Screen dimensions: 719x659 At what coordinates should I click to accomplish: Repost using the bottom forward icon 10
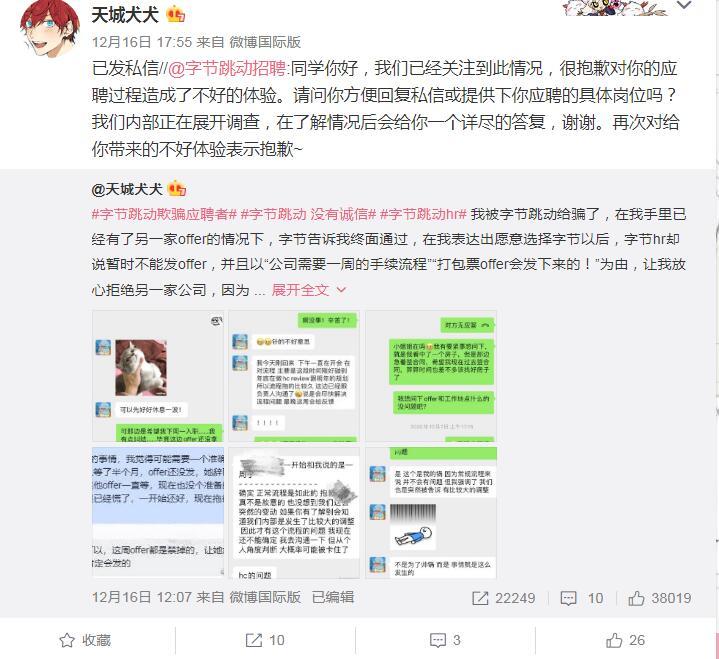pos(265,640)
